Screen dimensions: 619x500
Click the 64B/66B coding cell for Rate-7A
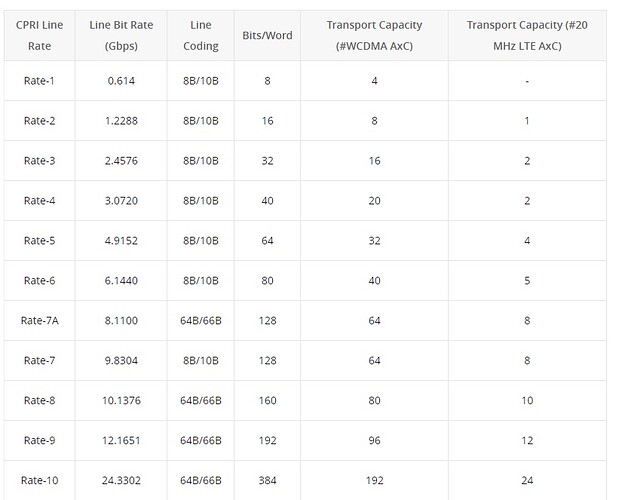(x=201, y=320)
